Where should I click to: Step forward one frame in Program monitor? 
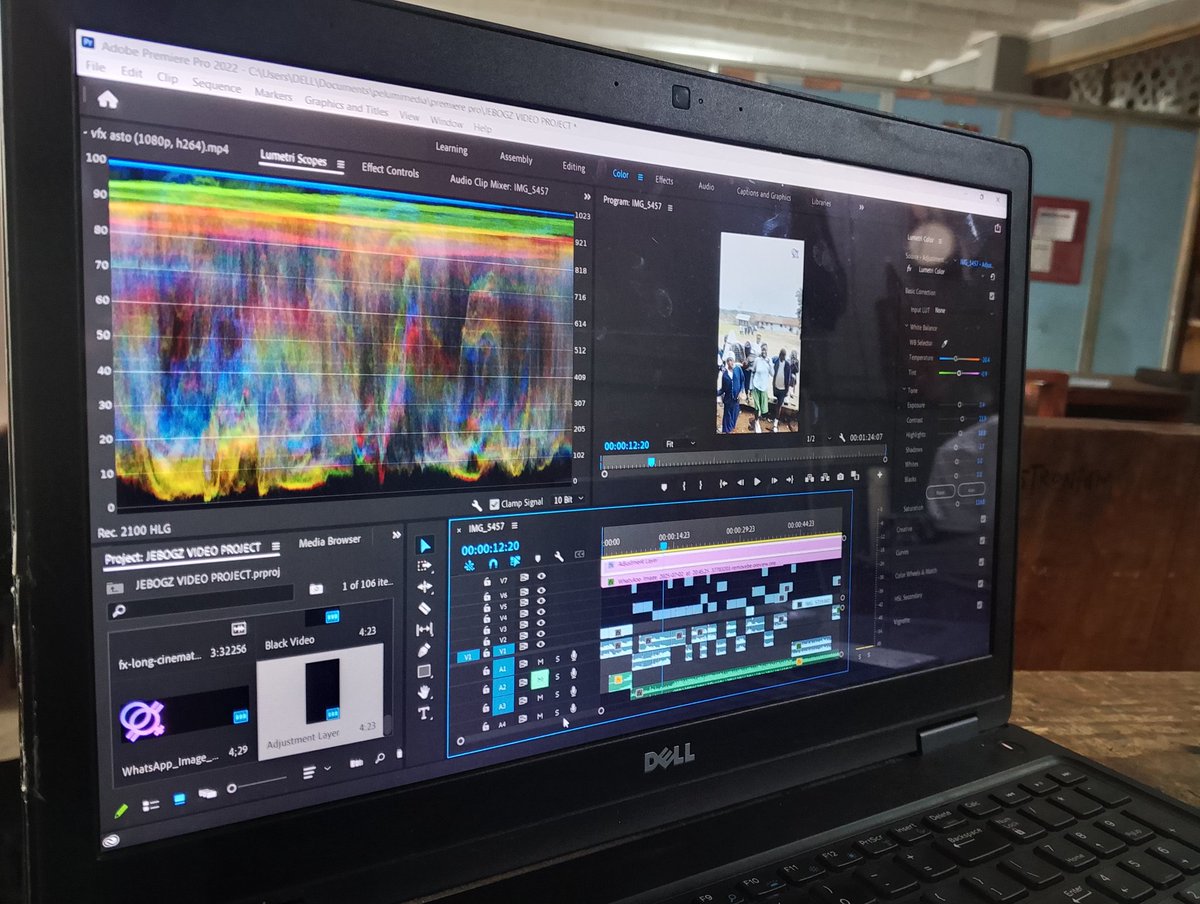[x=773, y=480]
